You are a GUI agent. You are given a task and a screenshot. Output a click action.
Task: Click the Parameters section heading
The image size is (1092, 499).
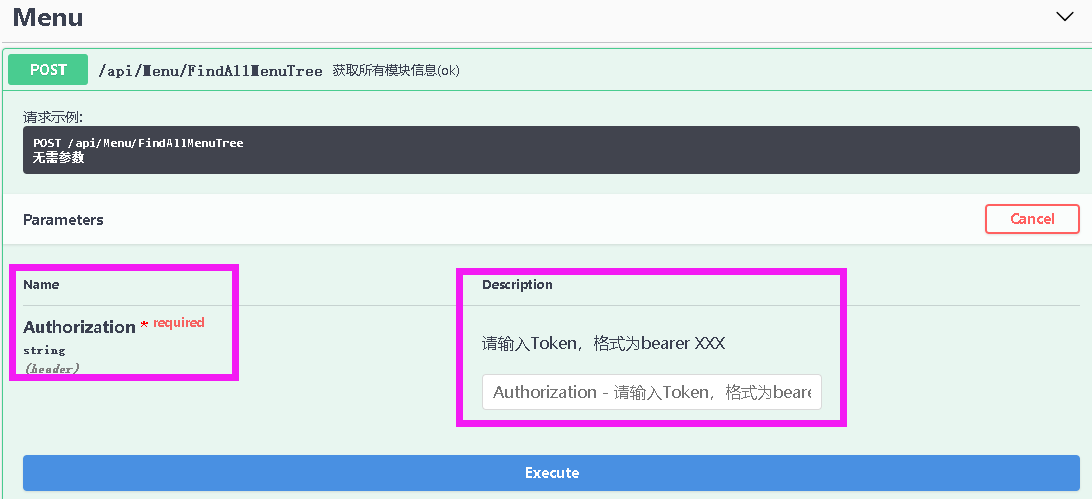pos(63,219)
